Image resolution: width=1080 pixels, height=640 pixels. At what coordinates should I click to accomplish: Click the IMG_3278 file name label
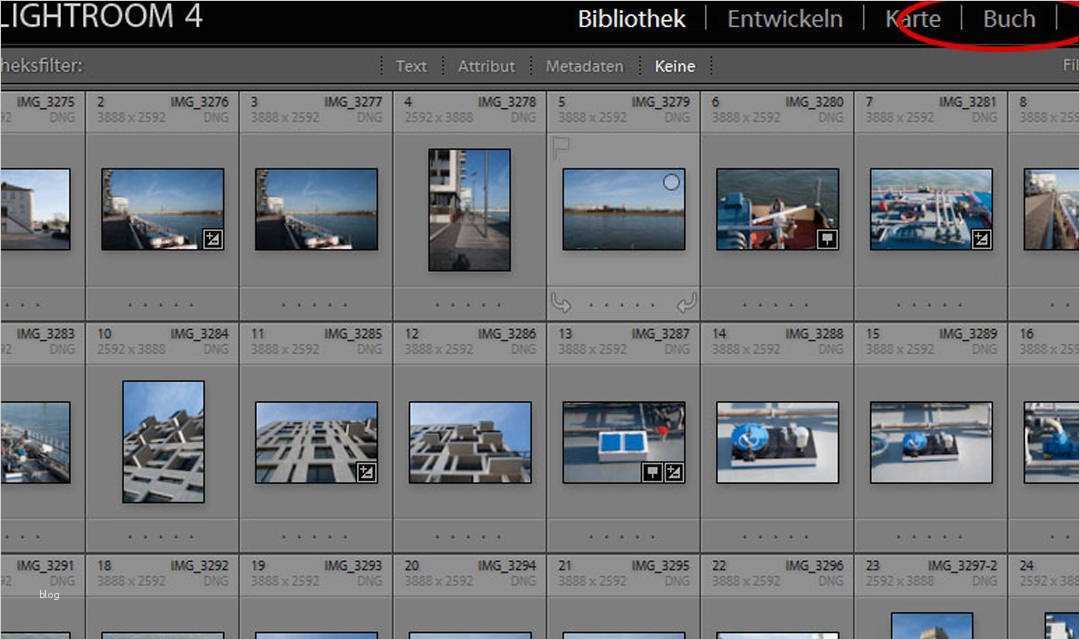(x=506, y=102)
